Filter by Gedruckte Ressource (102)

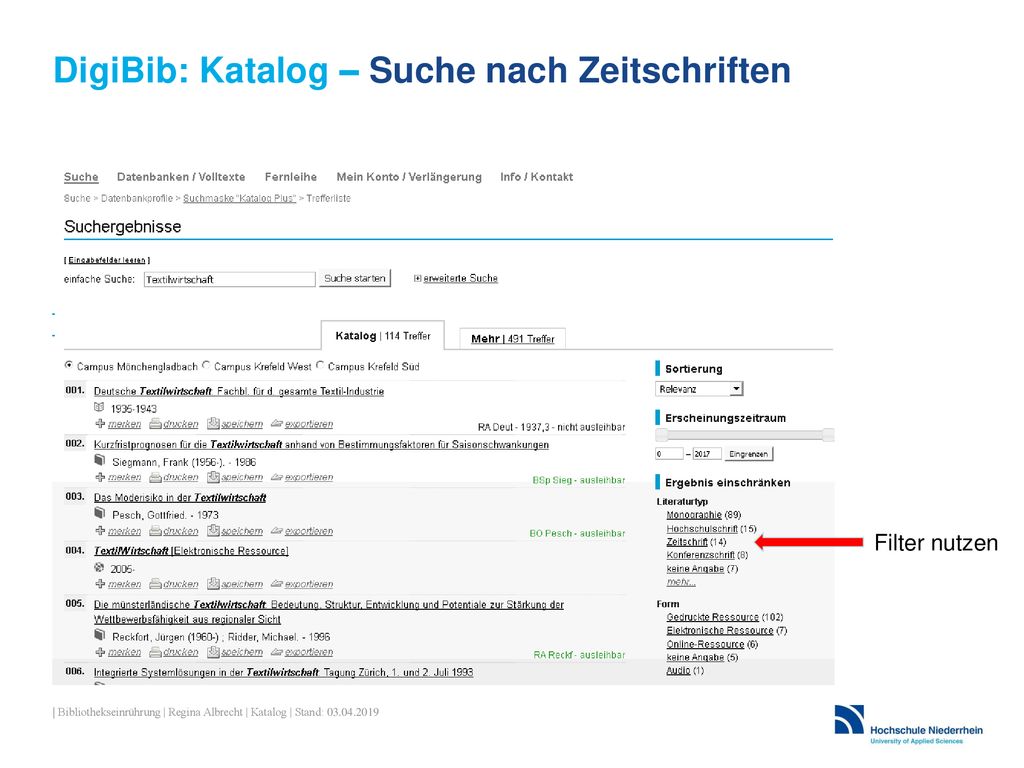pyautogui.click(x=725, y=617)
